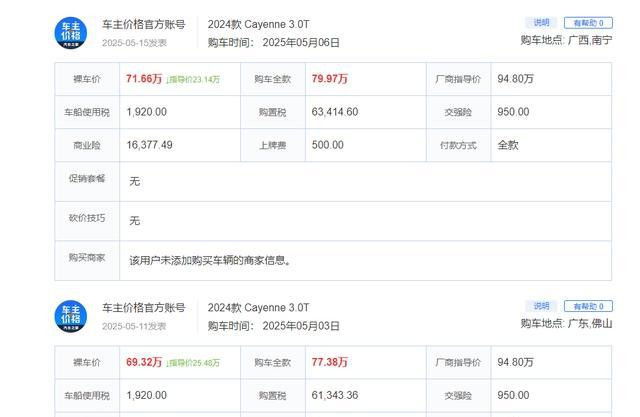Select the 79.97万 full purchase price
The width and height of the screenshot is (640, 417).
tap(329, 78)
